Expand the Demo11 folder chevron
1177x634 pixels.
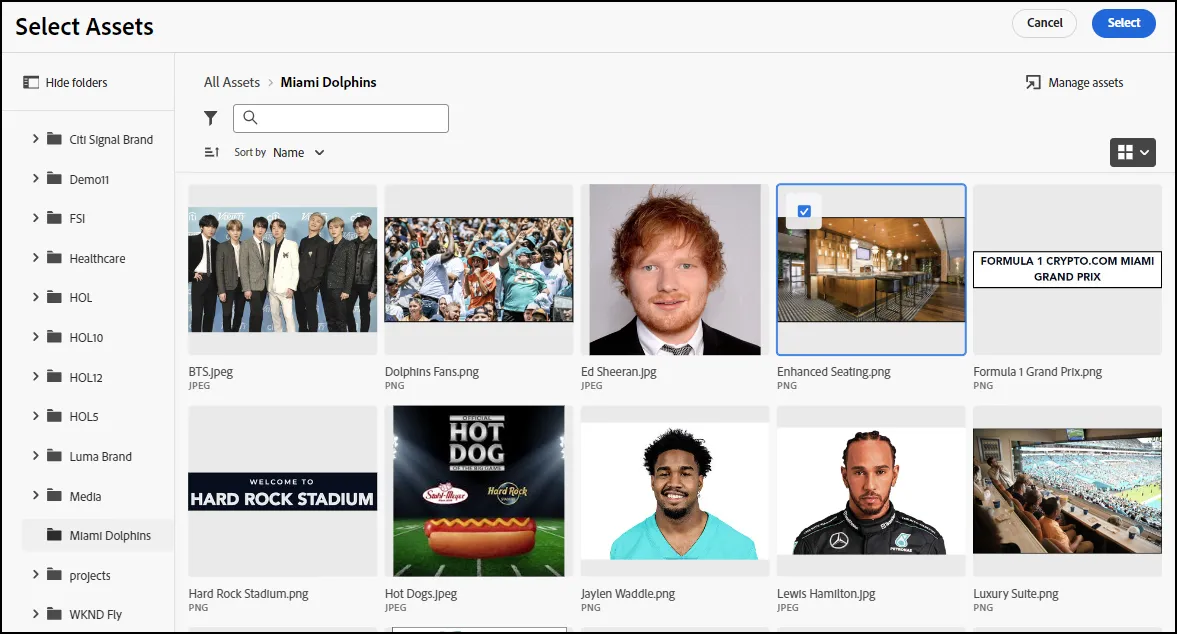[35, 179]
